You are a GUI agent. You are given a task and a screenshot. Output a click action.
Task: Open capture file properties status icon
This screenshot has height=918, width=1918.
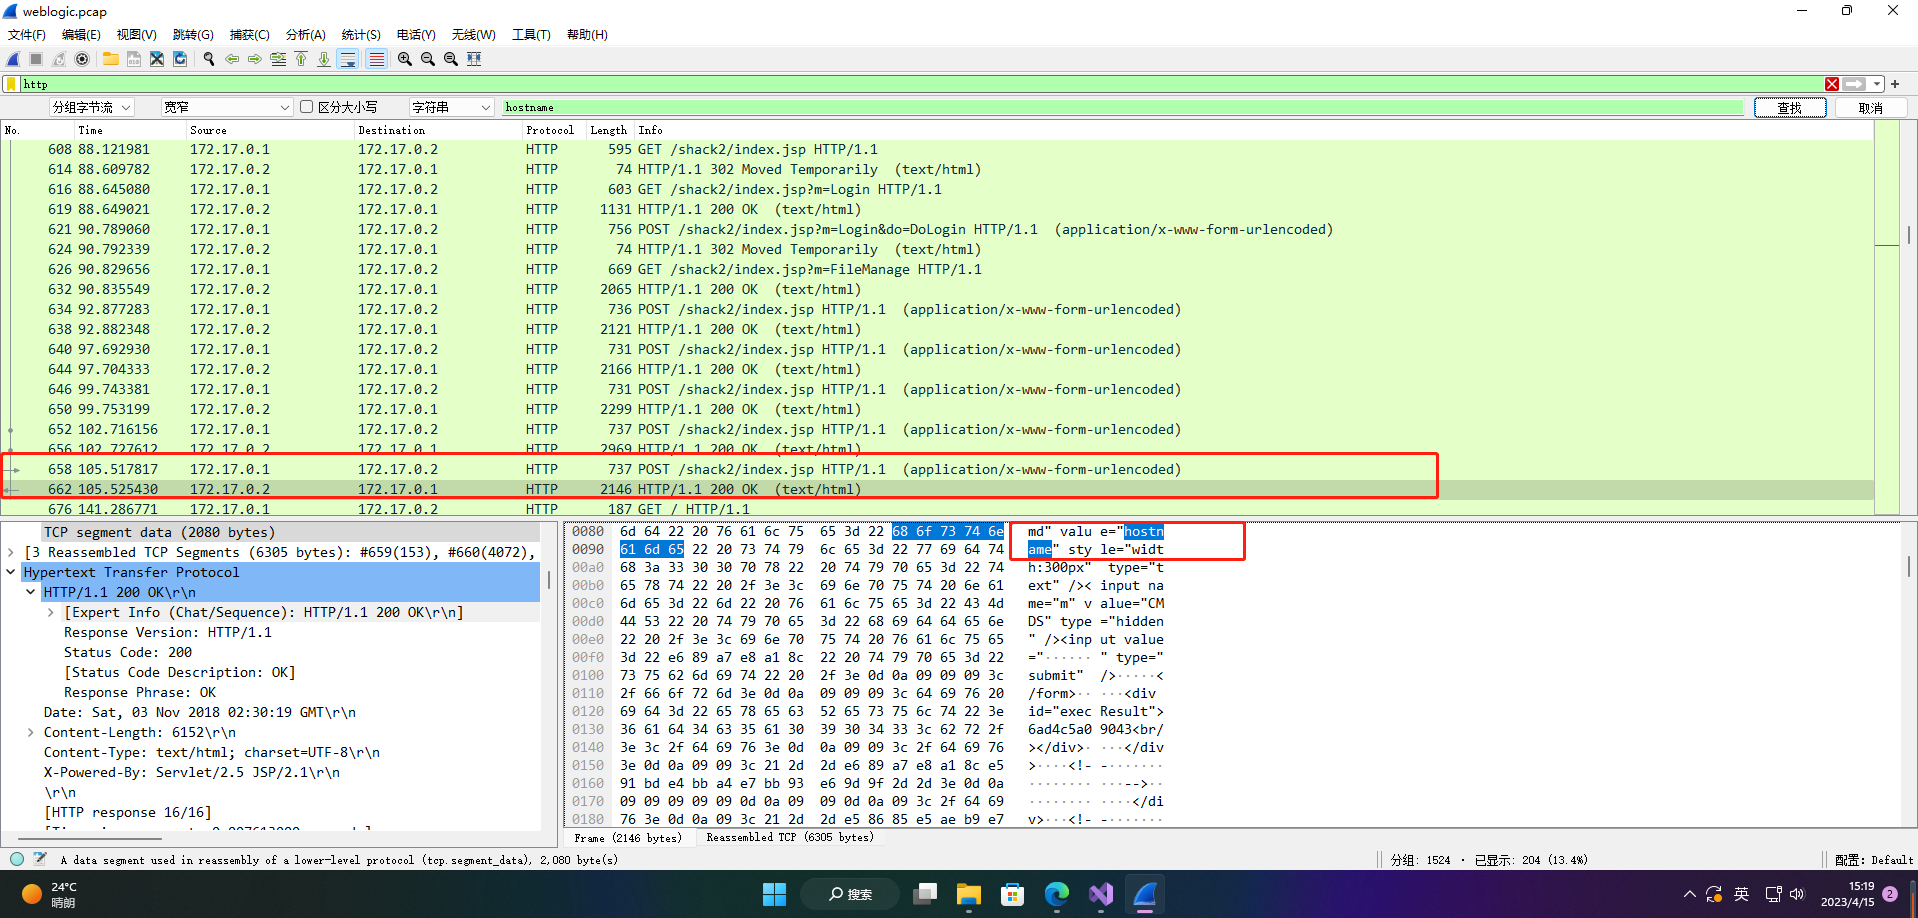tap(40, 859)
